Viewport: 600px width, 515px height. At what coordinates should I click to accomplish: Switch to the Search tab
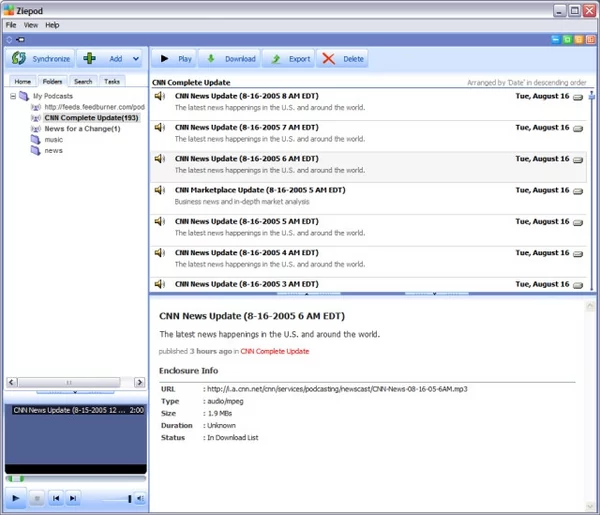pyautogui.click(x=83, y=81)
